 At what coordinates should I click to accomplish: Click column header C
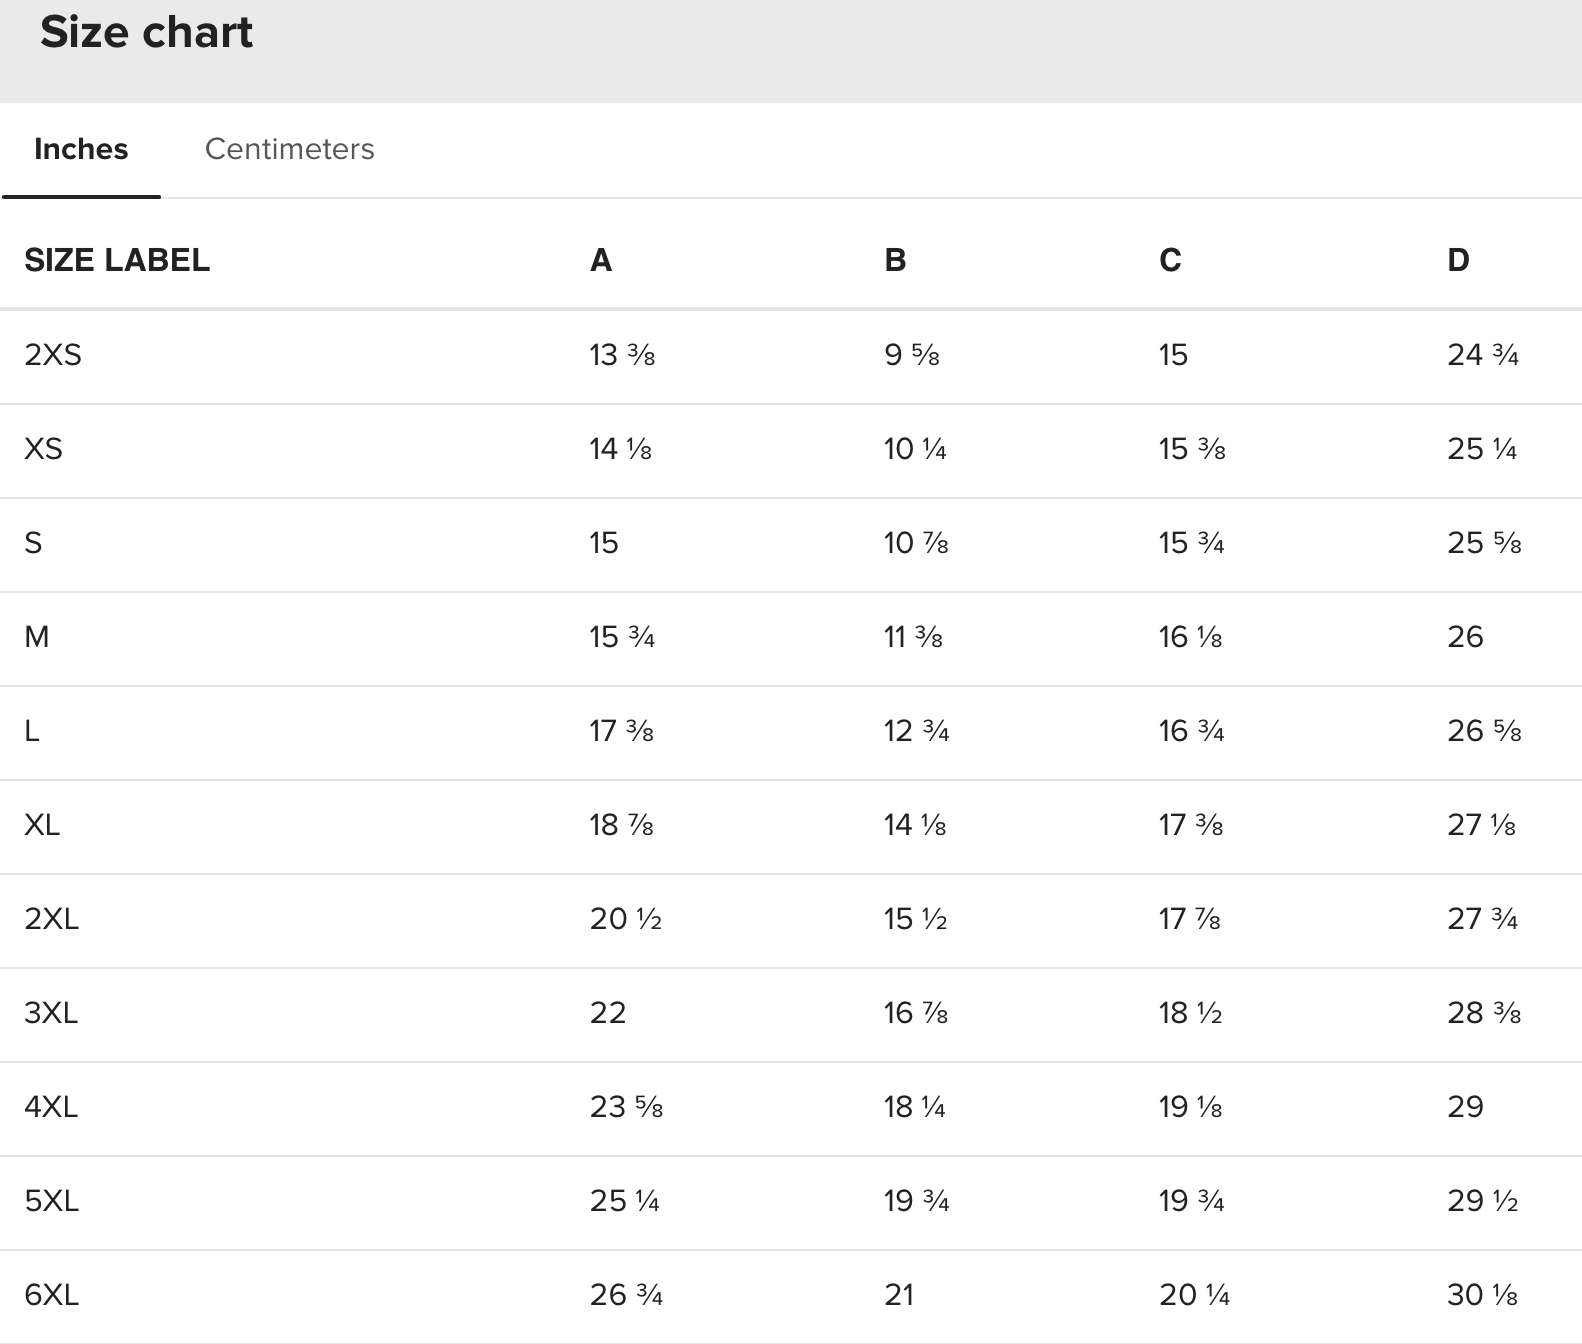(1170, 260)
